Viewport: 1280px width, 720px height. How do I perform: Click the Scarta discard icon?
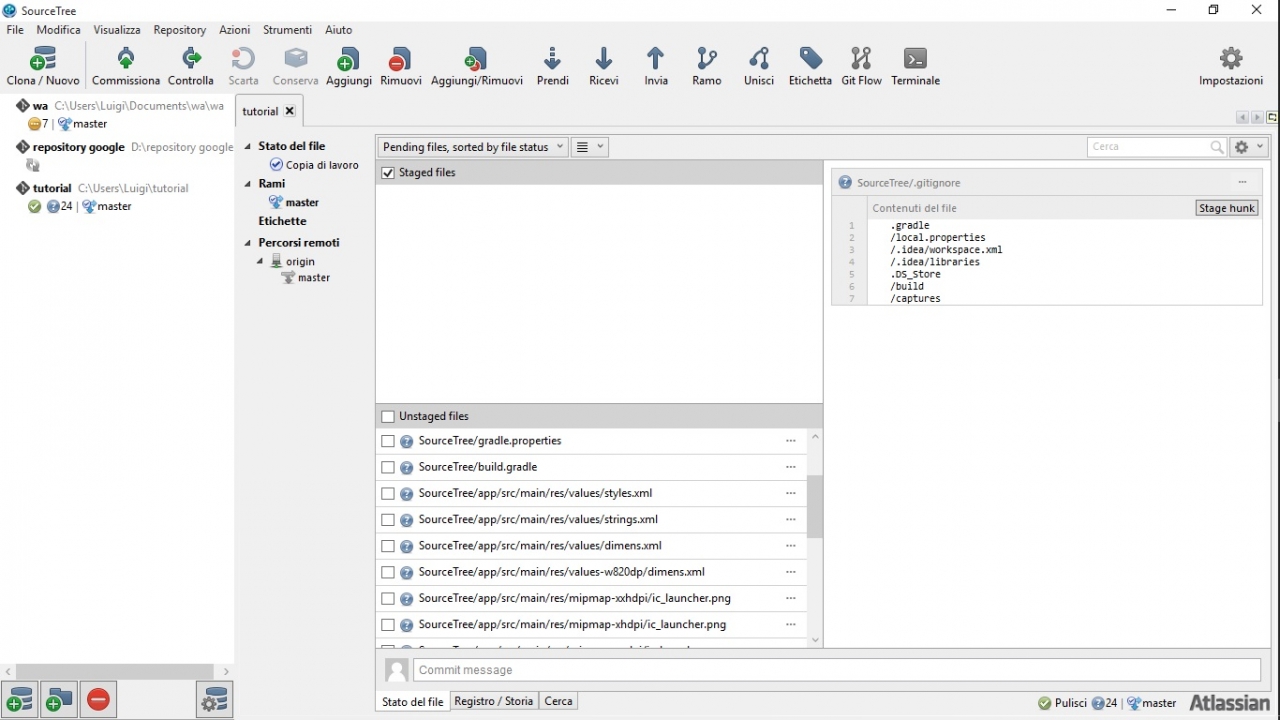(243, 59)
